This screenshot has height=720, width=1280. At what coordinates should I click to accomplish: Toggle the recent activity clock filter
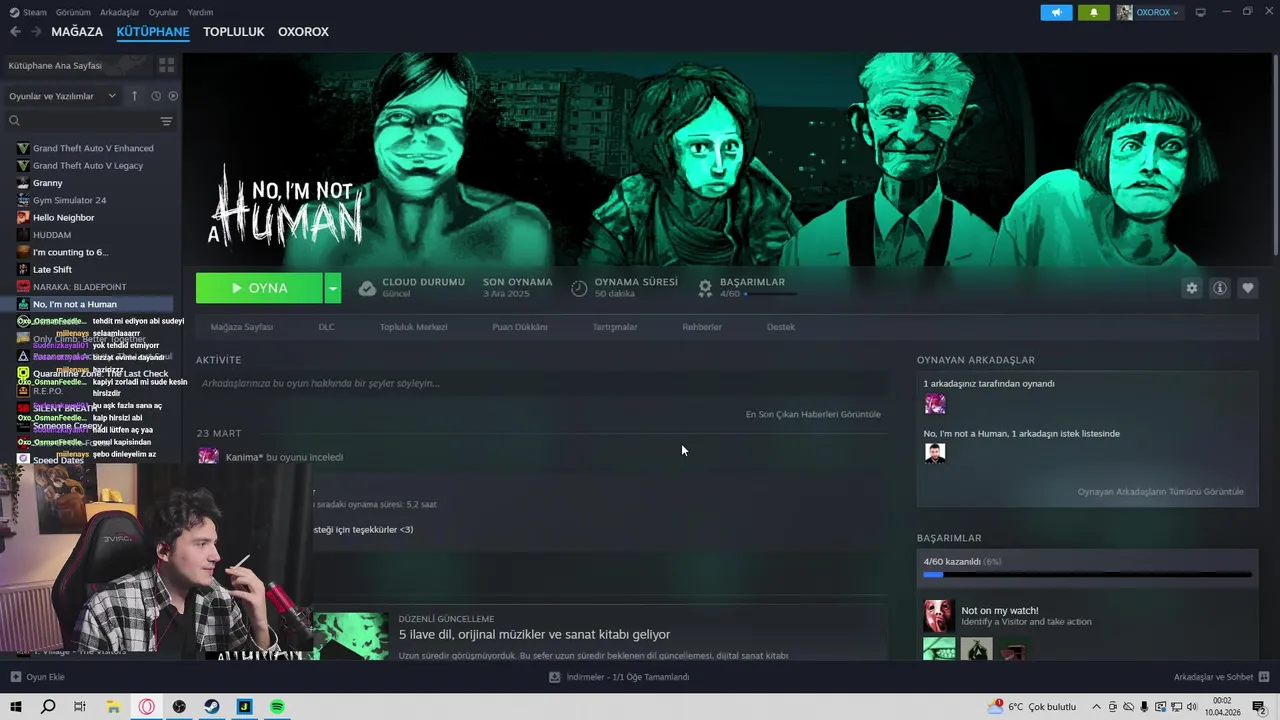[156, 96]
